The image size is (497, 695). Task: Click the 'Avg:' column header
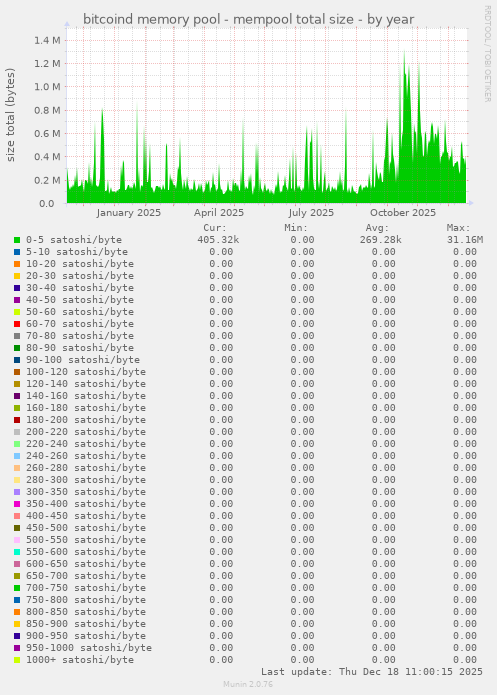[377, 228]
